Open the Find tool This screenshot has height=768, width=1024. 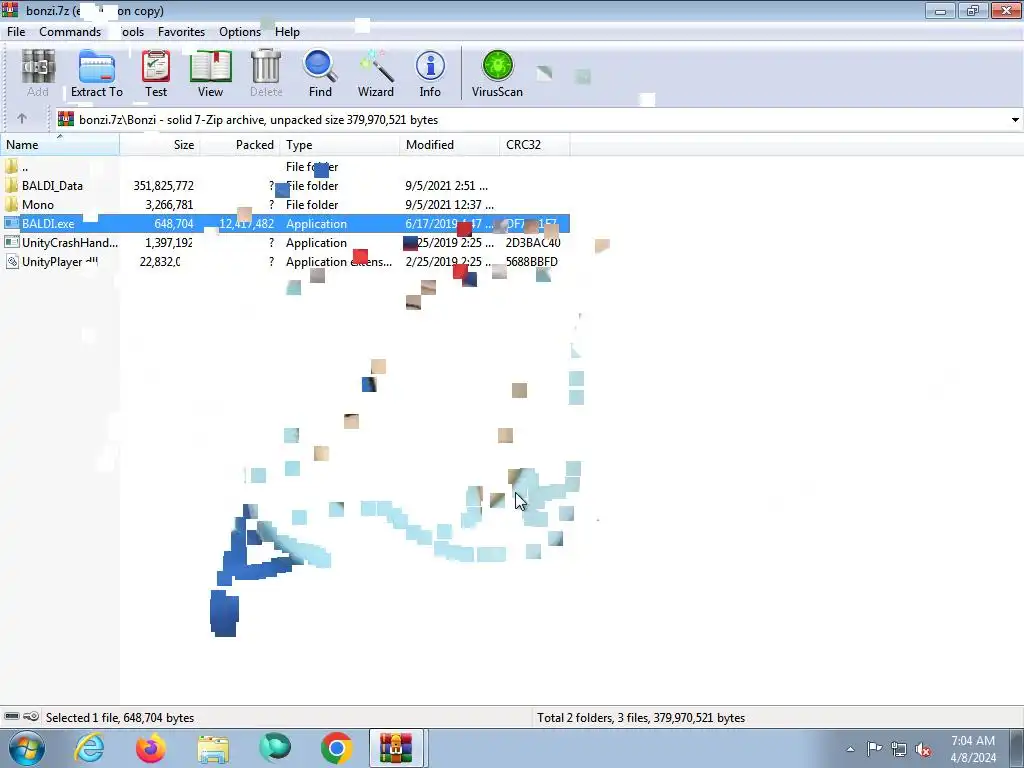320,73
